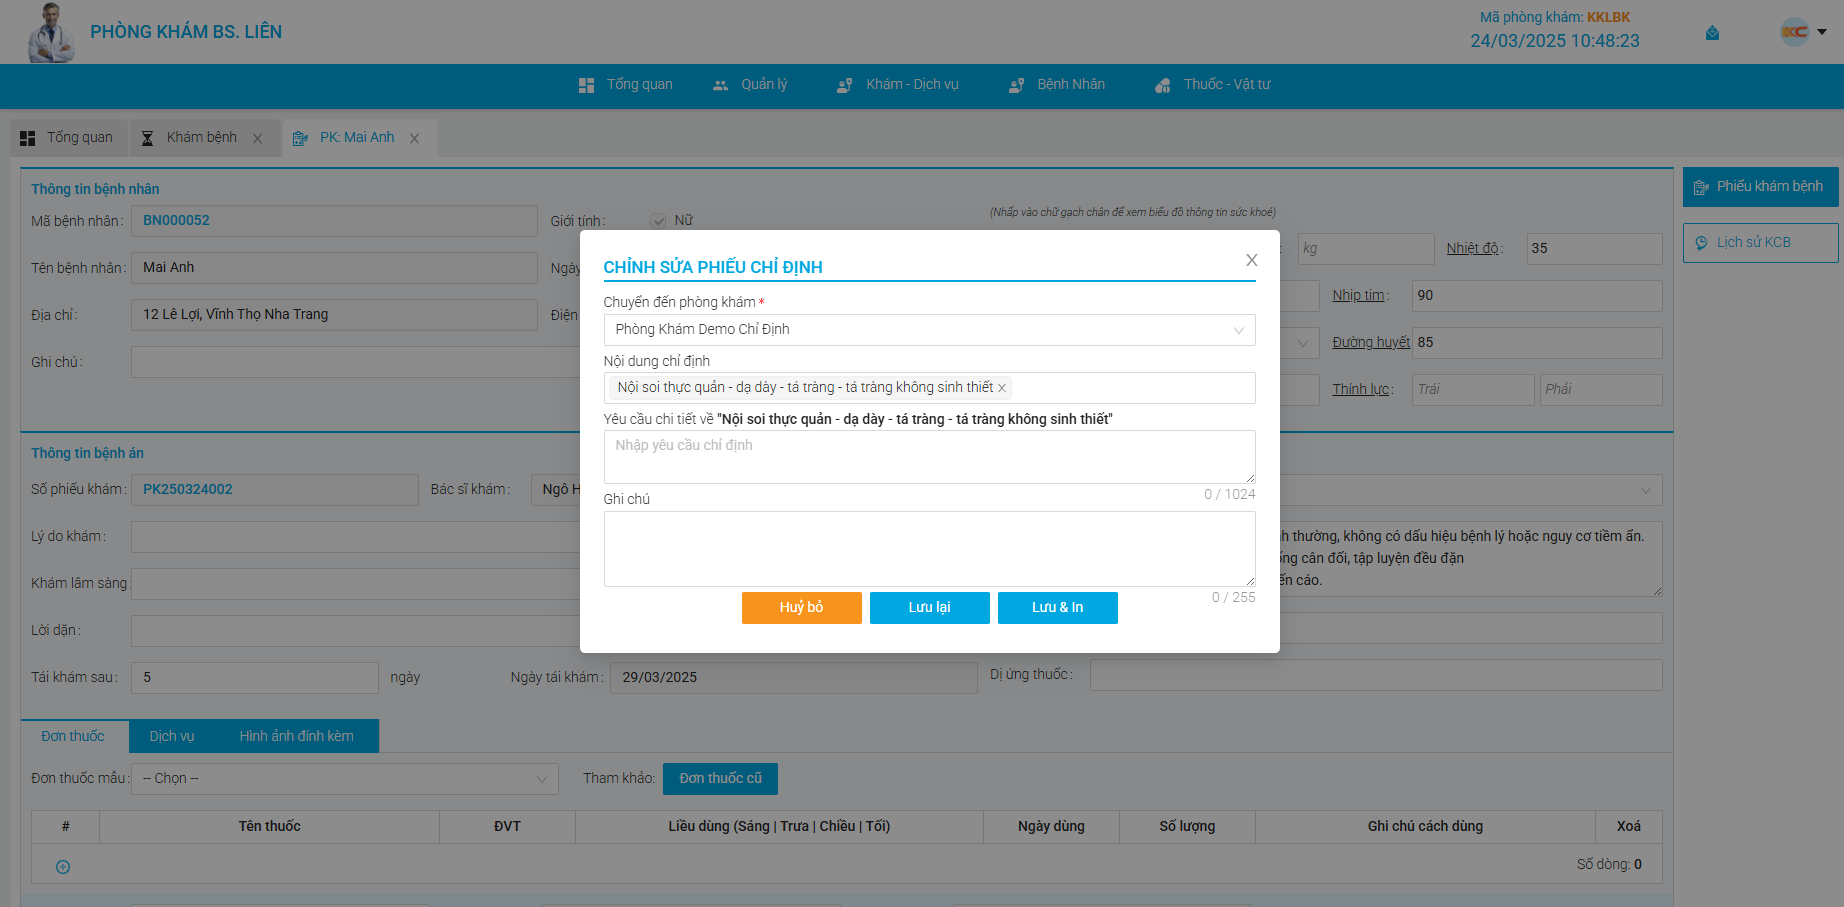Image resolution: width=1844 pixels, height=907 pixels.
Task: Open the Nhịp tim health chart link
Action: click(x=1358, y=296)
